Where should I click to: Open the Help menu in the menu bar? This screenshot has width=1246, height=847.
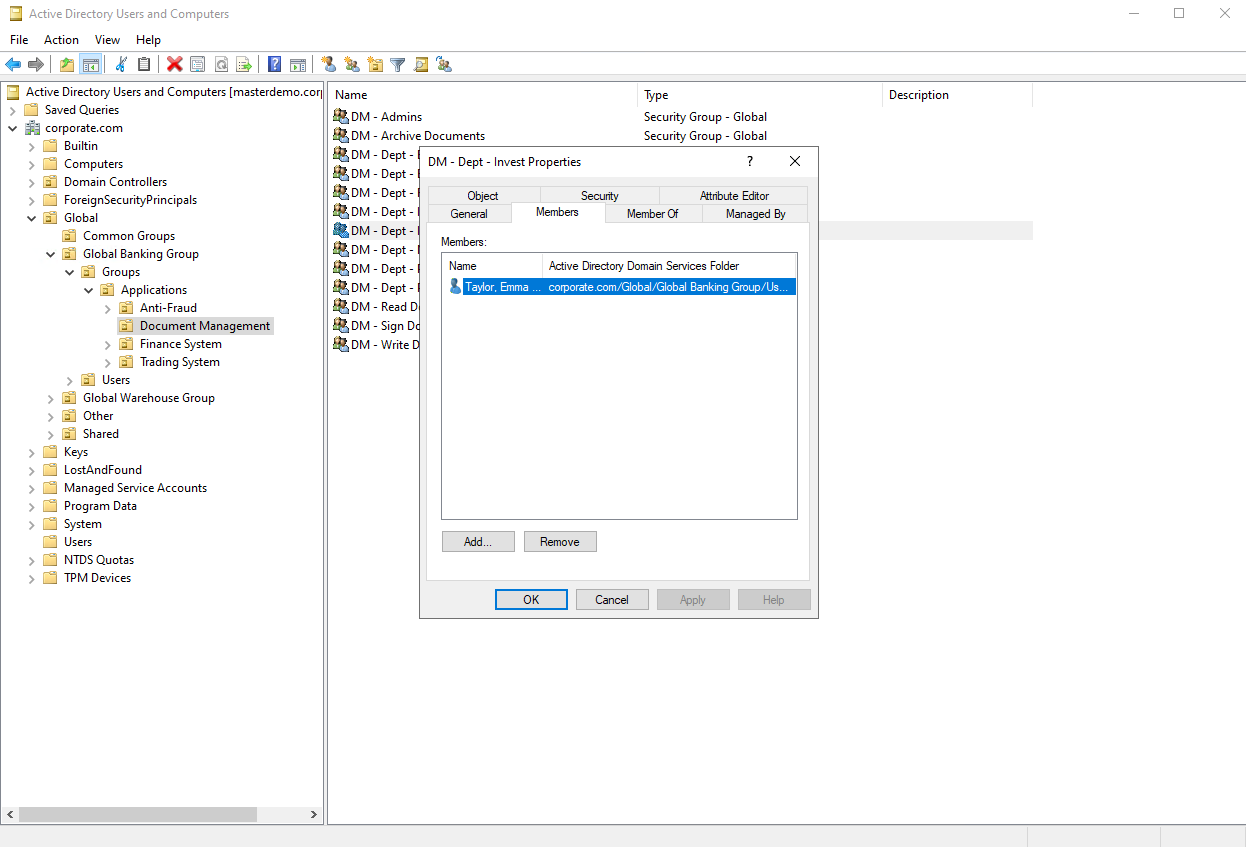pos(148,40)
